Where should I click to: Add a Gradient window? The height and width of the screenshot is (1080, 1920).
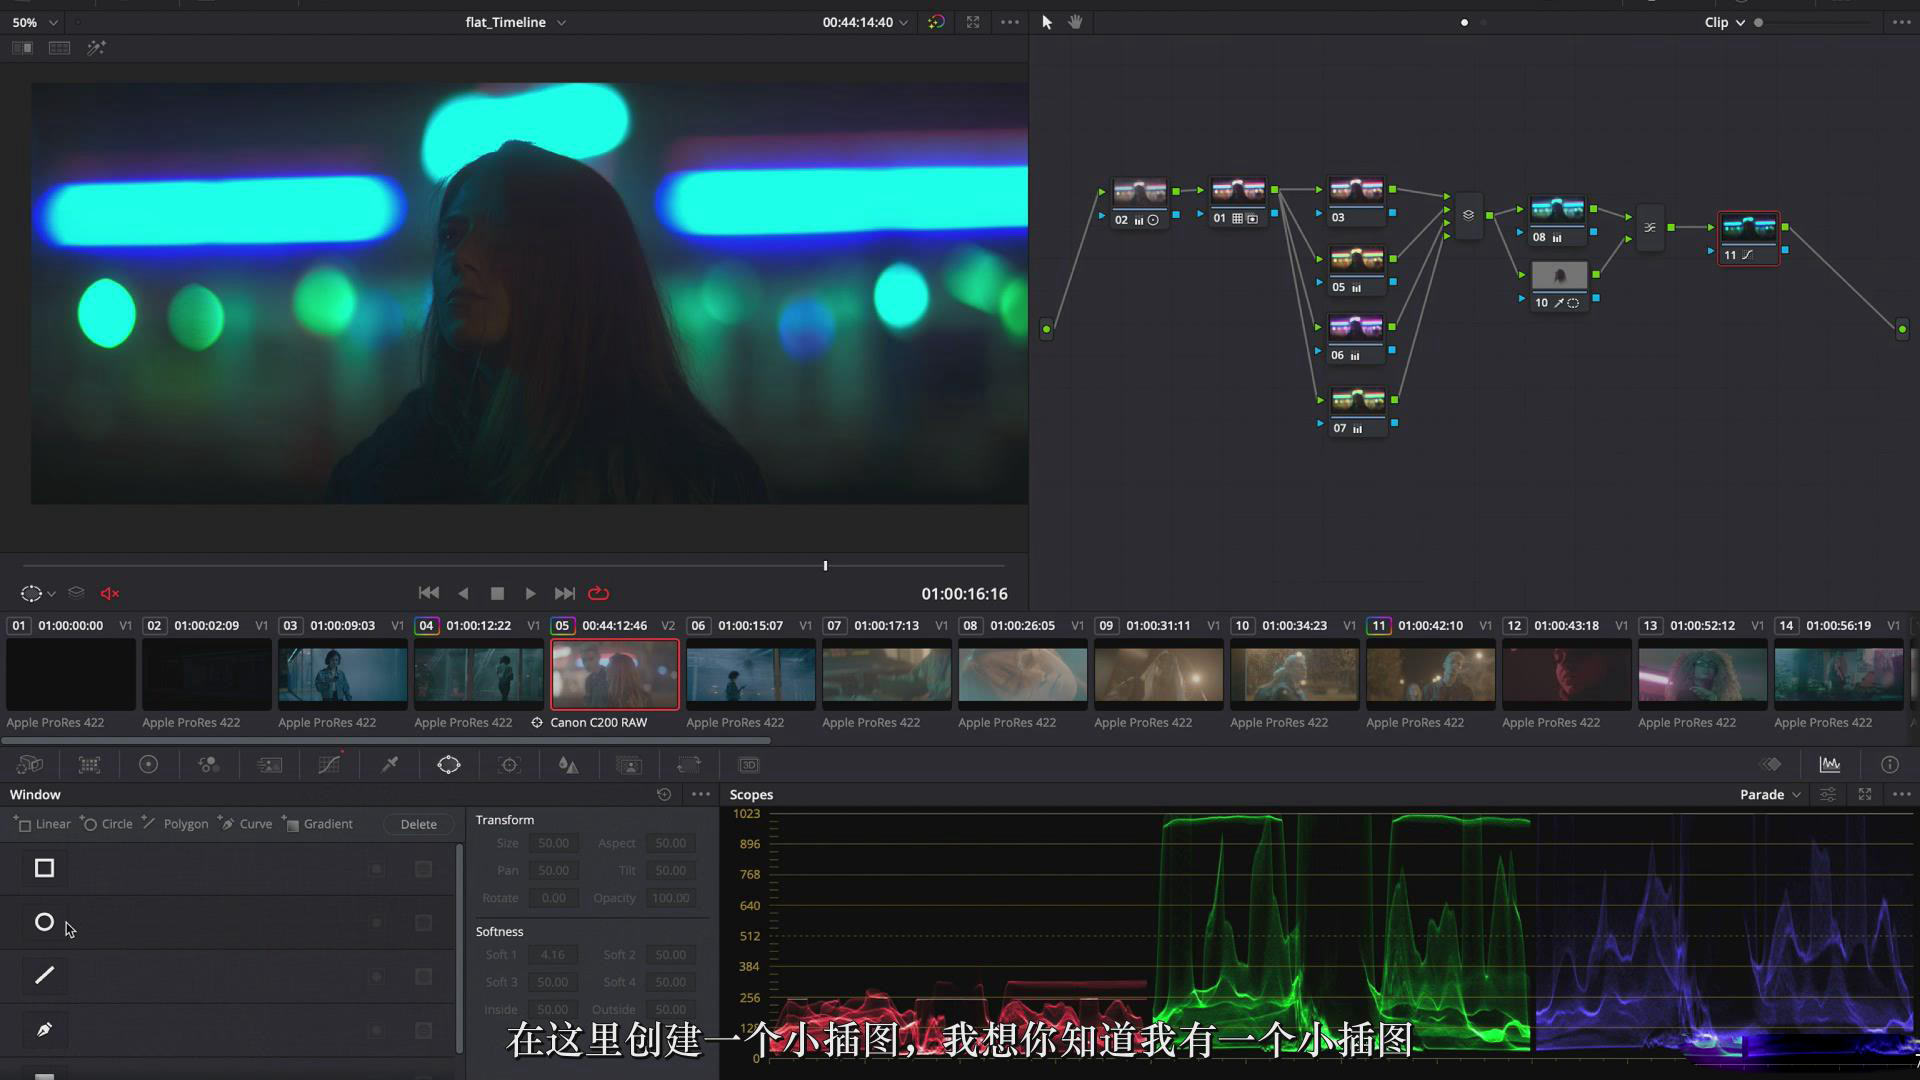[x=318, y=824]
